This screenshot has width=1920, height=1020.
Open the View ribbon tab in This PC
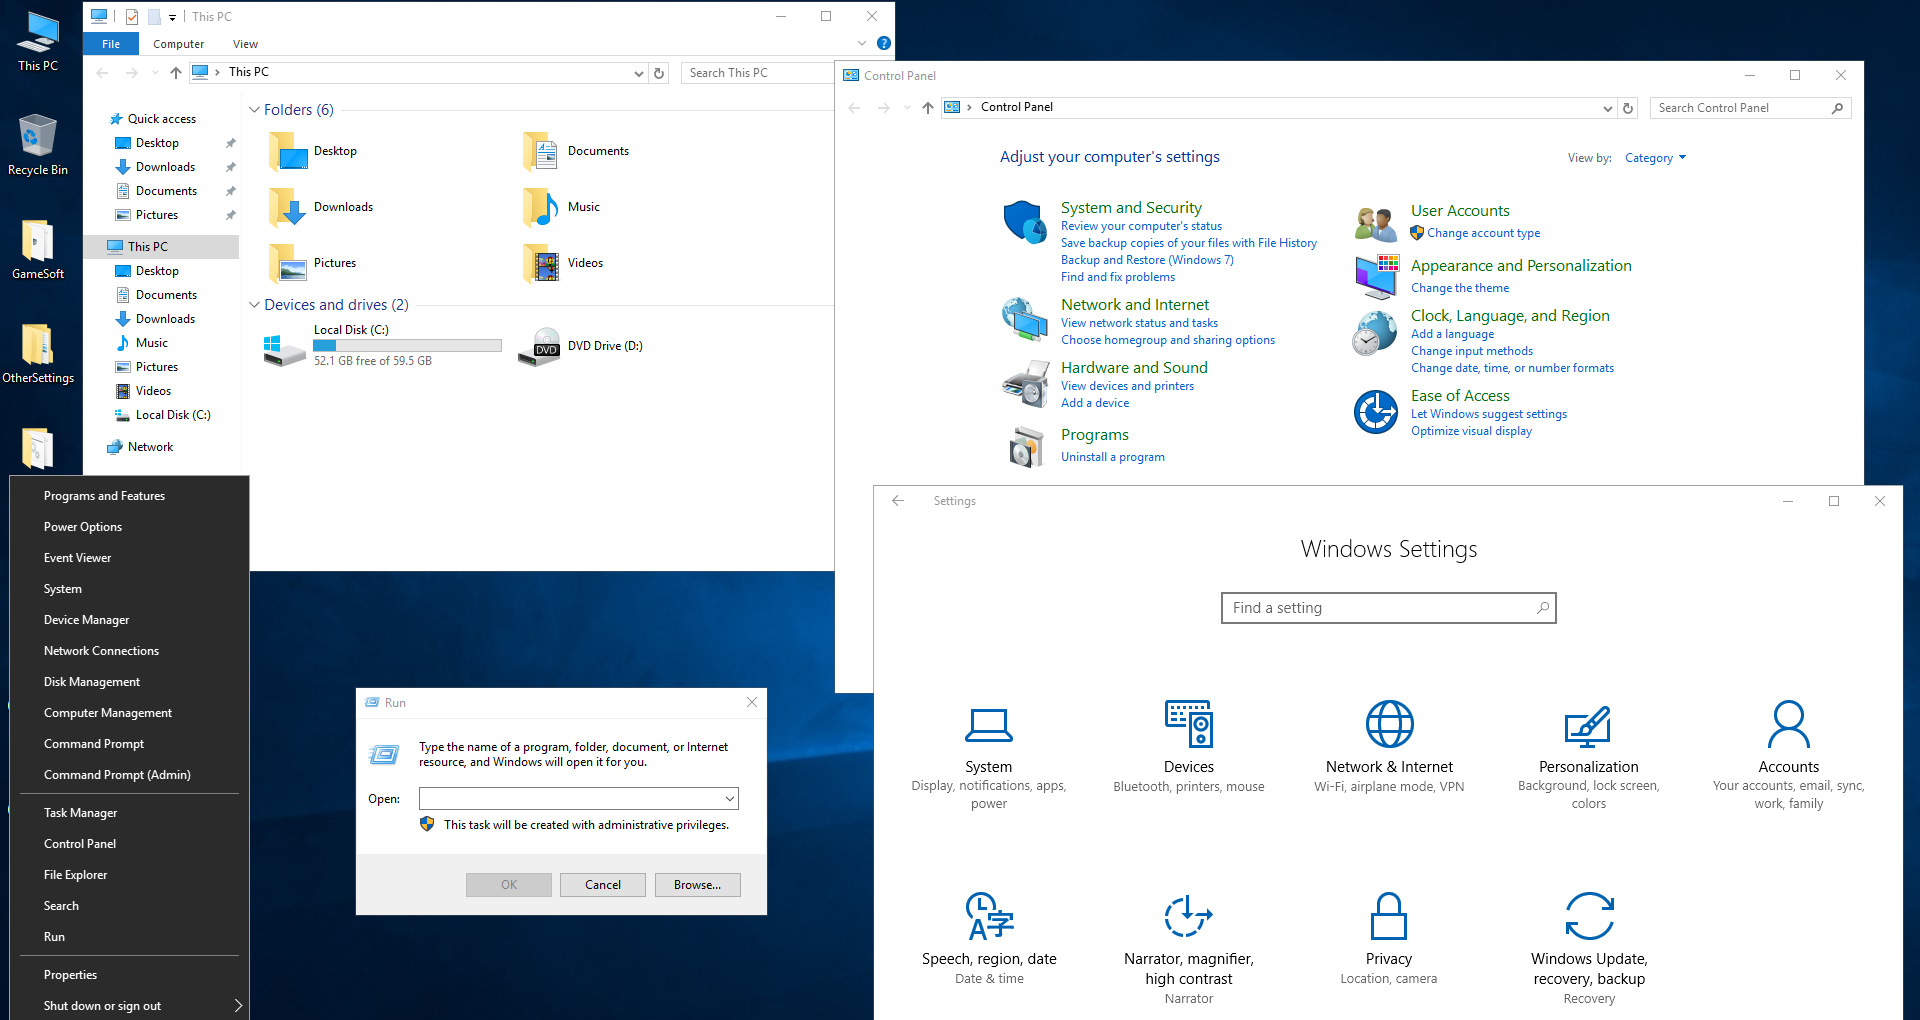[x=245, y=44]
